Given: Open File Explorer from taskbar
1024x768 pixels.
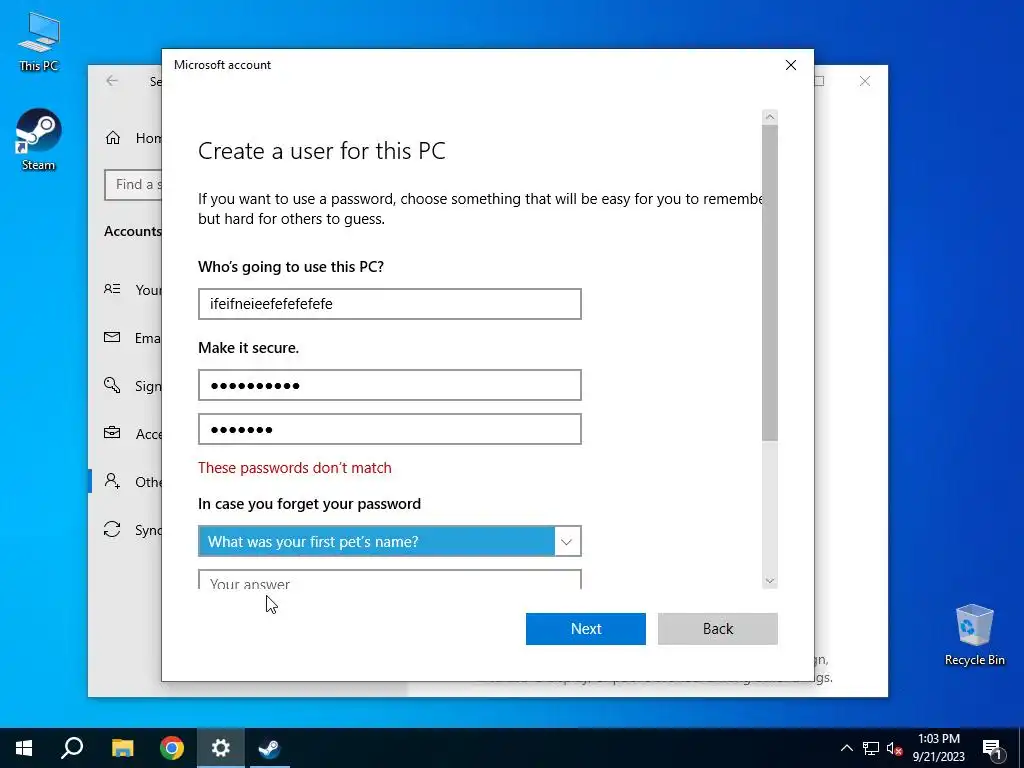Looking at the screenshot, I should coord(122,748).
